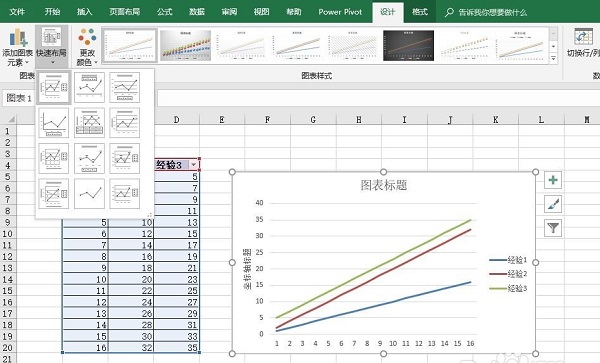The height and width of the screenshot is (363, 600).
Task: Click the 设计 chart tools tab
Action: pyautogui.click(x=388, y=12)
